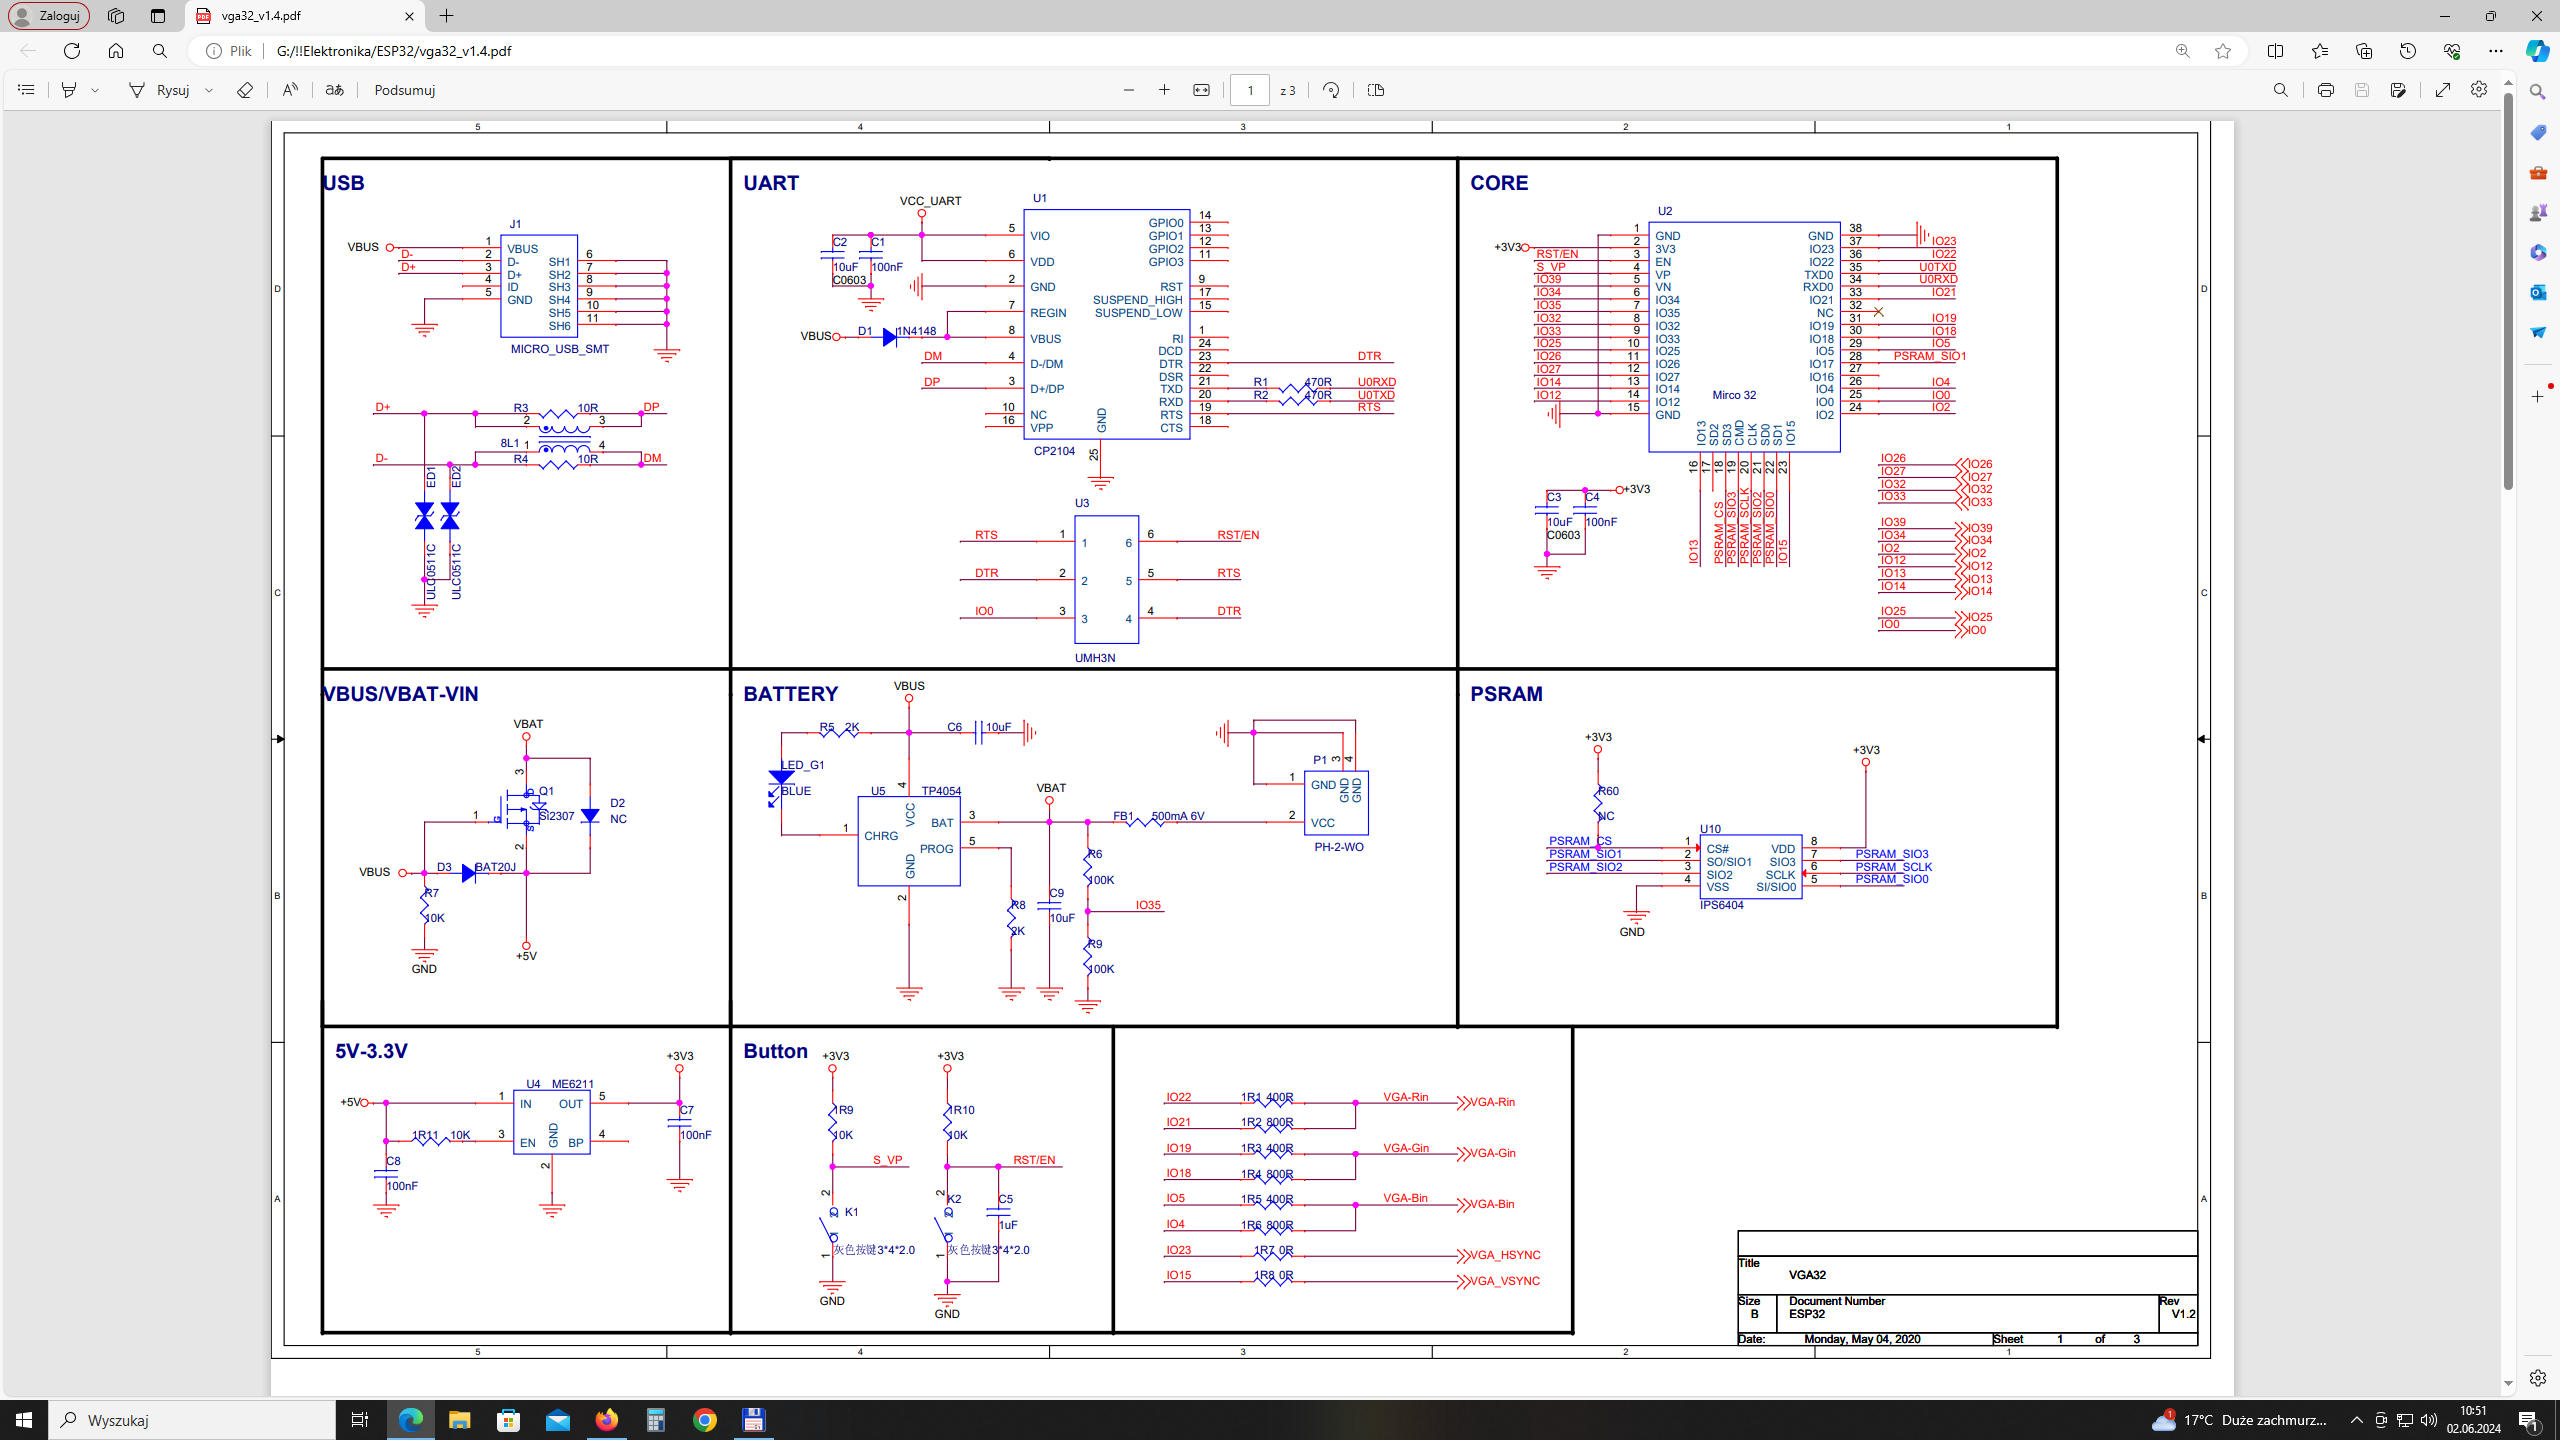This screenshot has width=2560, height=1440.
Task: Click the translate document icon
Action: (x=335, y=90)
